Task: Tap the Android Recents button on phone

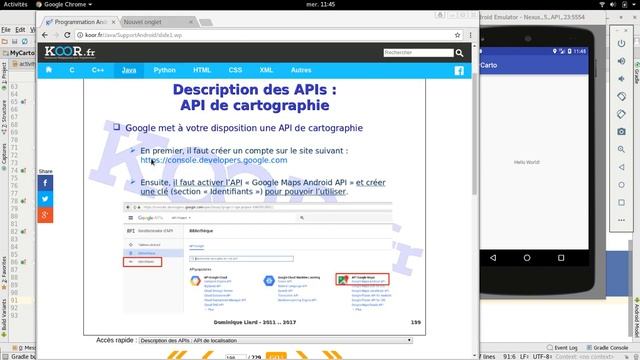Action: [561, 258]
